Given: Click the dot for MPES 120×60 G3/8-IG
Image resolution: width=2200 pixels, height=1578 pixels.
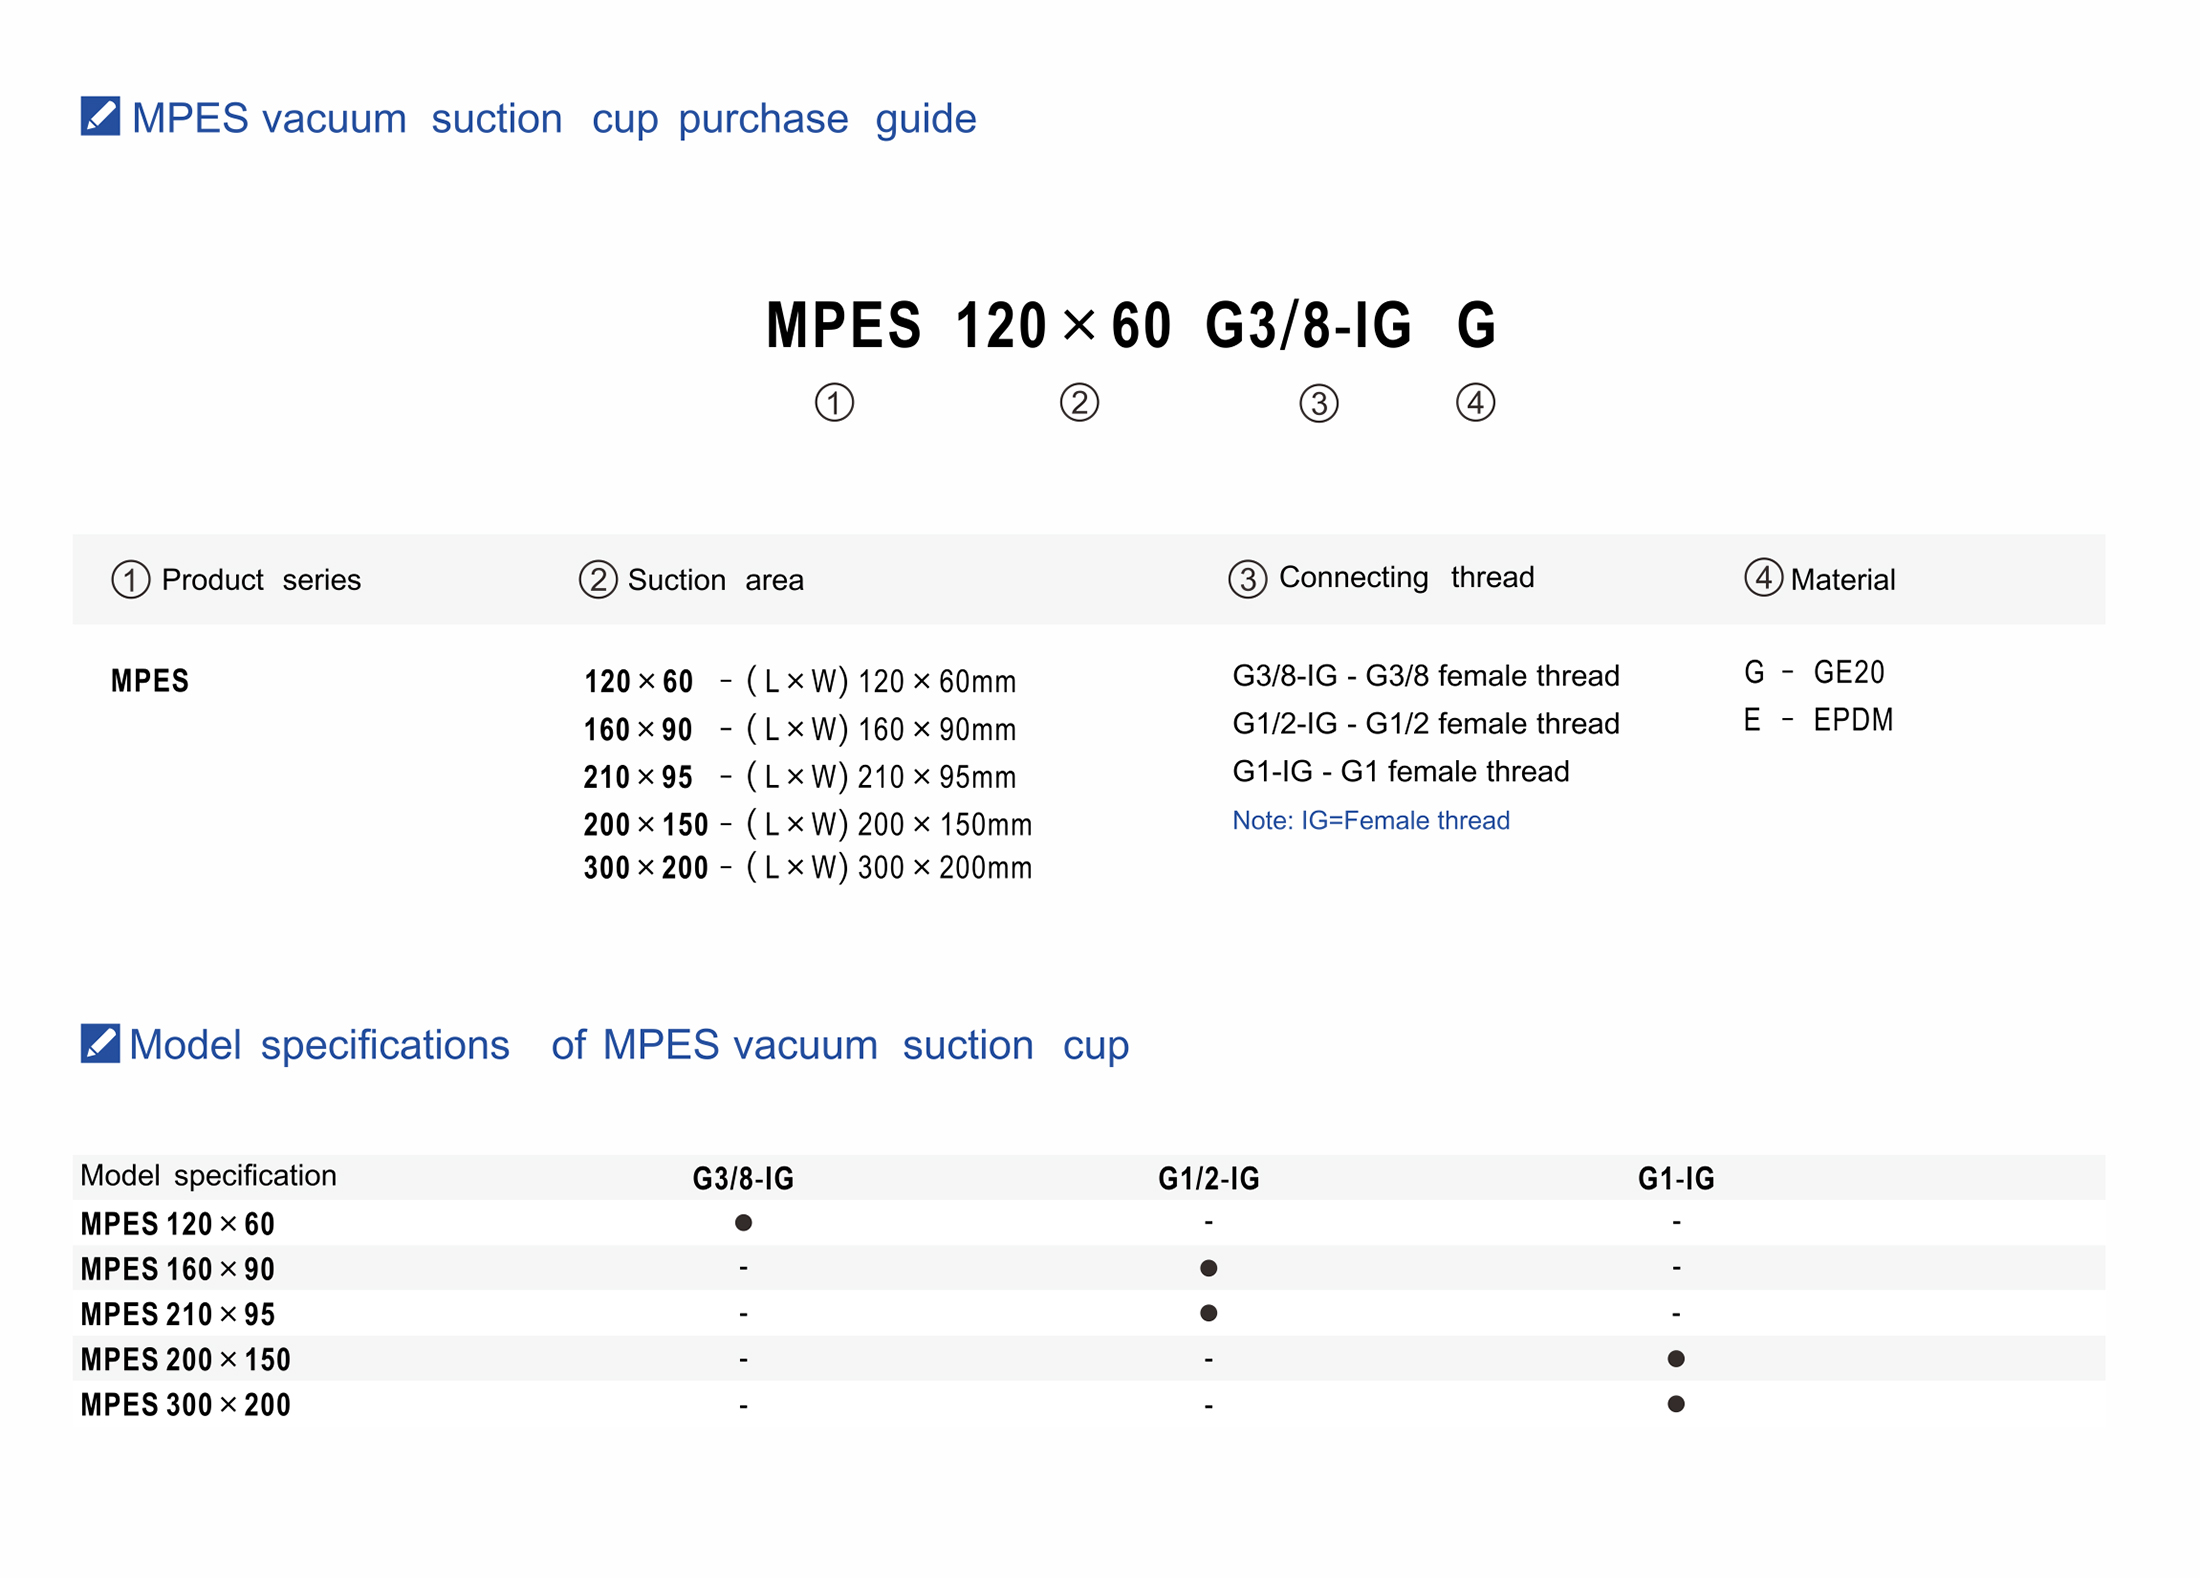Looking at the screenshot, I should click(x=743, y=1222).
